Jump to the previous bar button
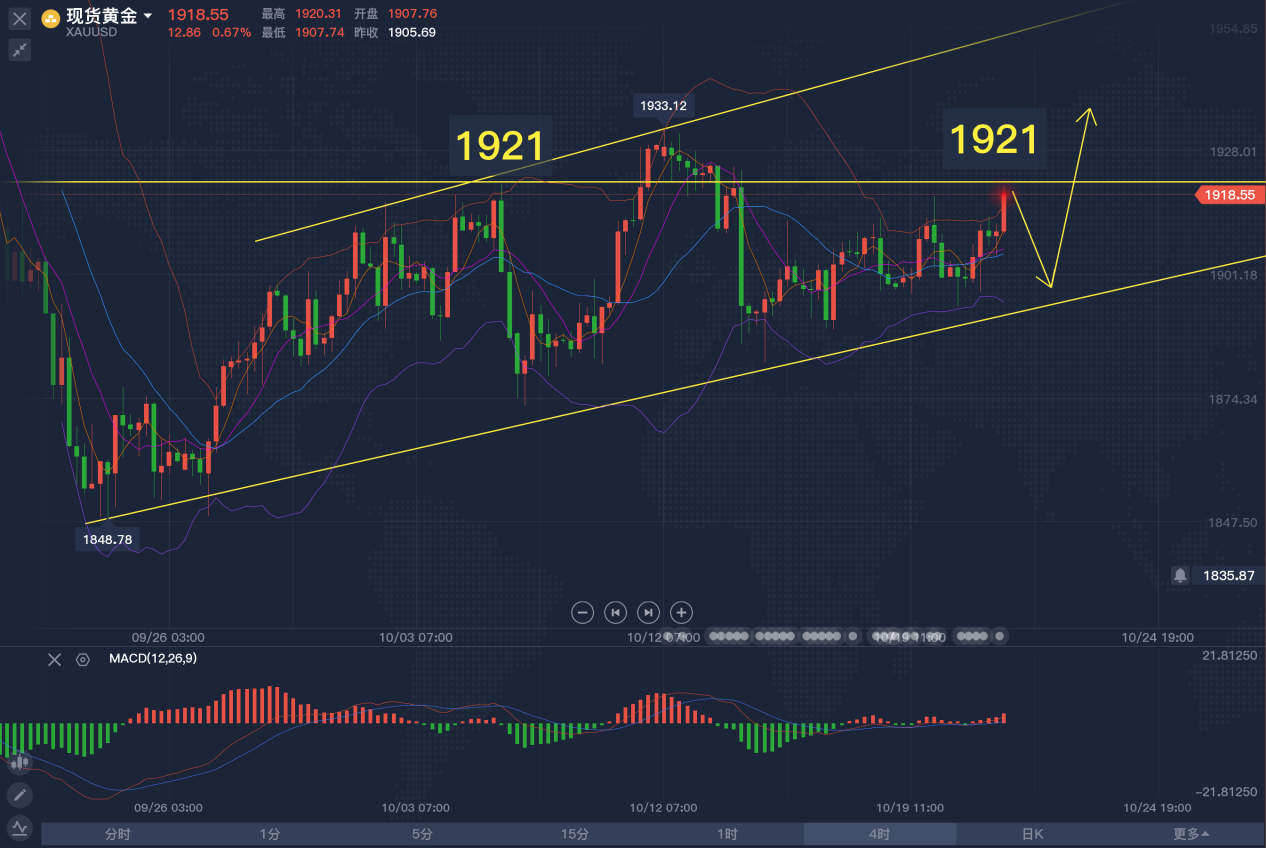The height and width of the screenshot is (848, 1266). 616,612
